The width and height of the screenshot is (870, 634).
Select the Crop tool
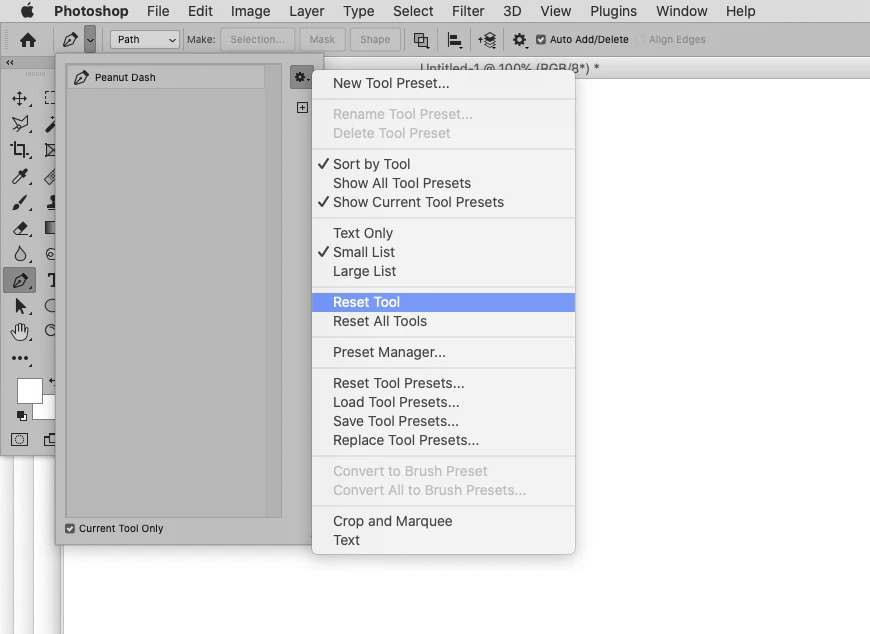pyautogui.click(x=20, y=150)
